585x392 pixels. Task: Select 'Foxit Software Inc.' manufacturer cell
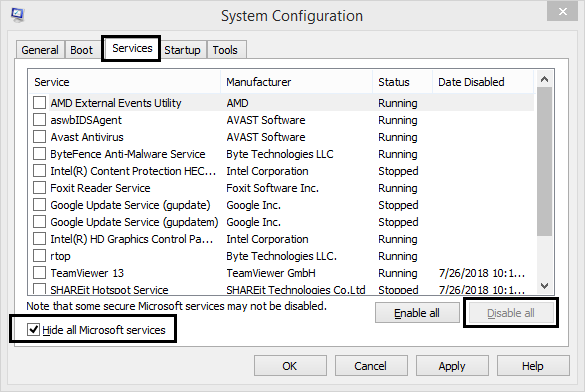272,188
